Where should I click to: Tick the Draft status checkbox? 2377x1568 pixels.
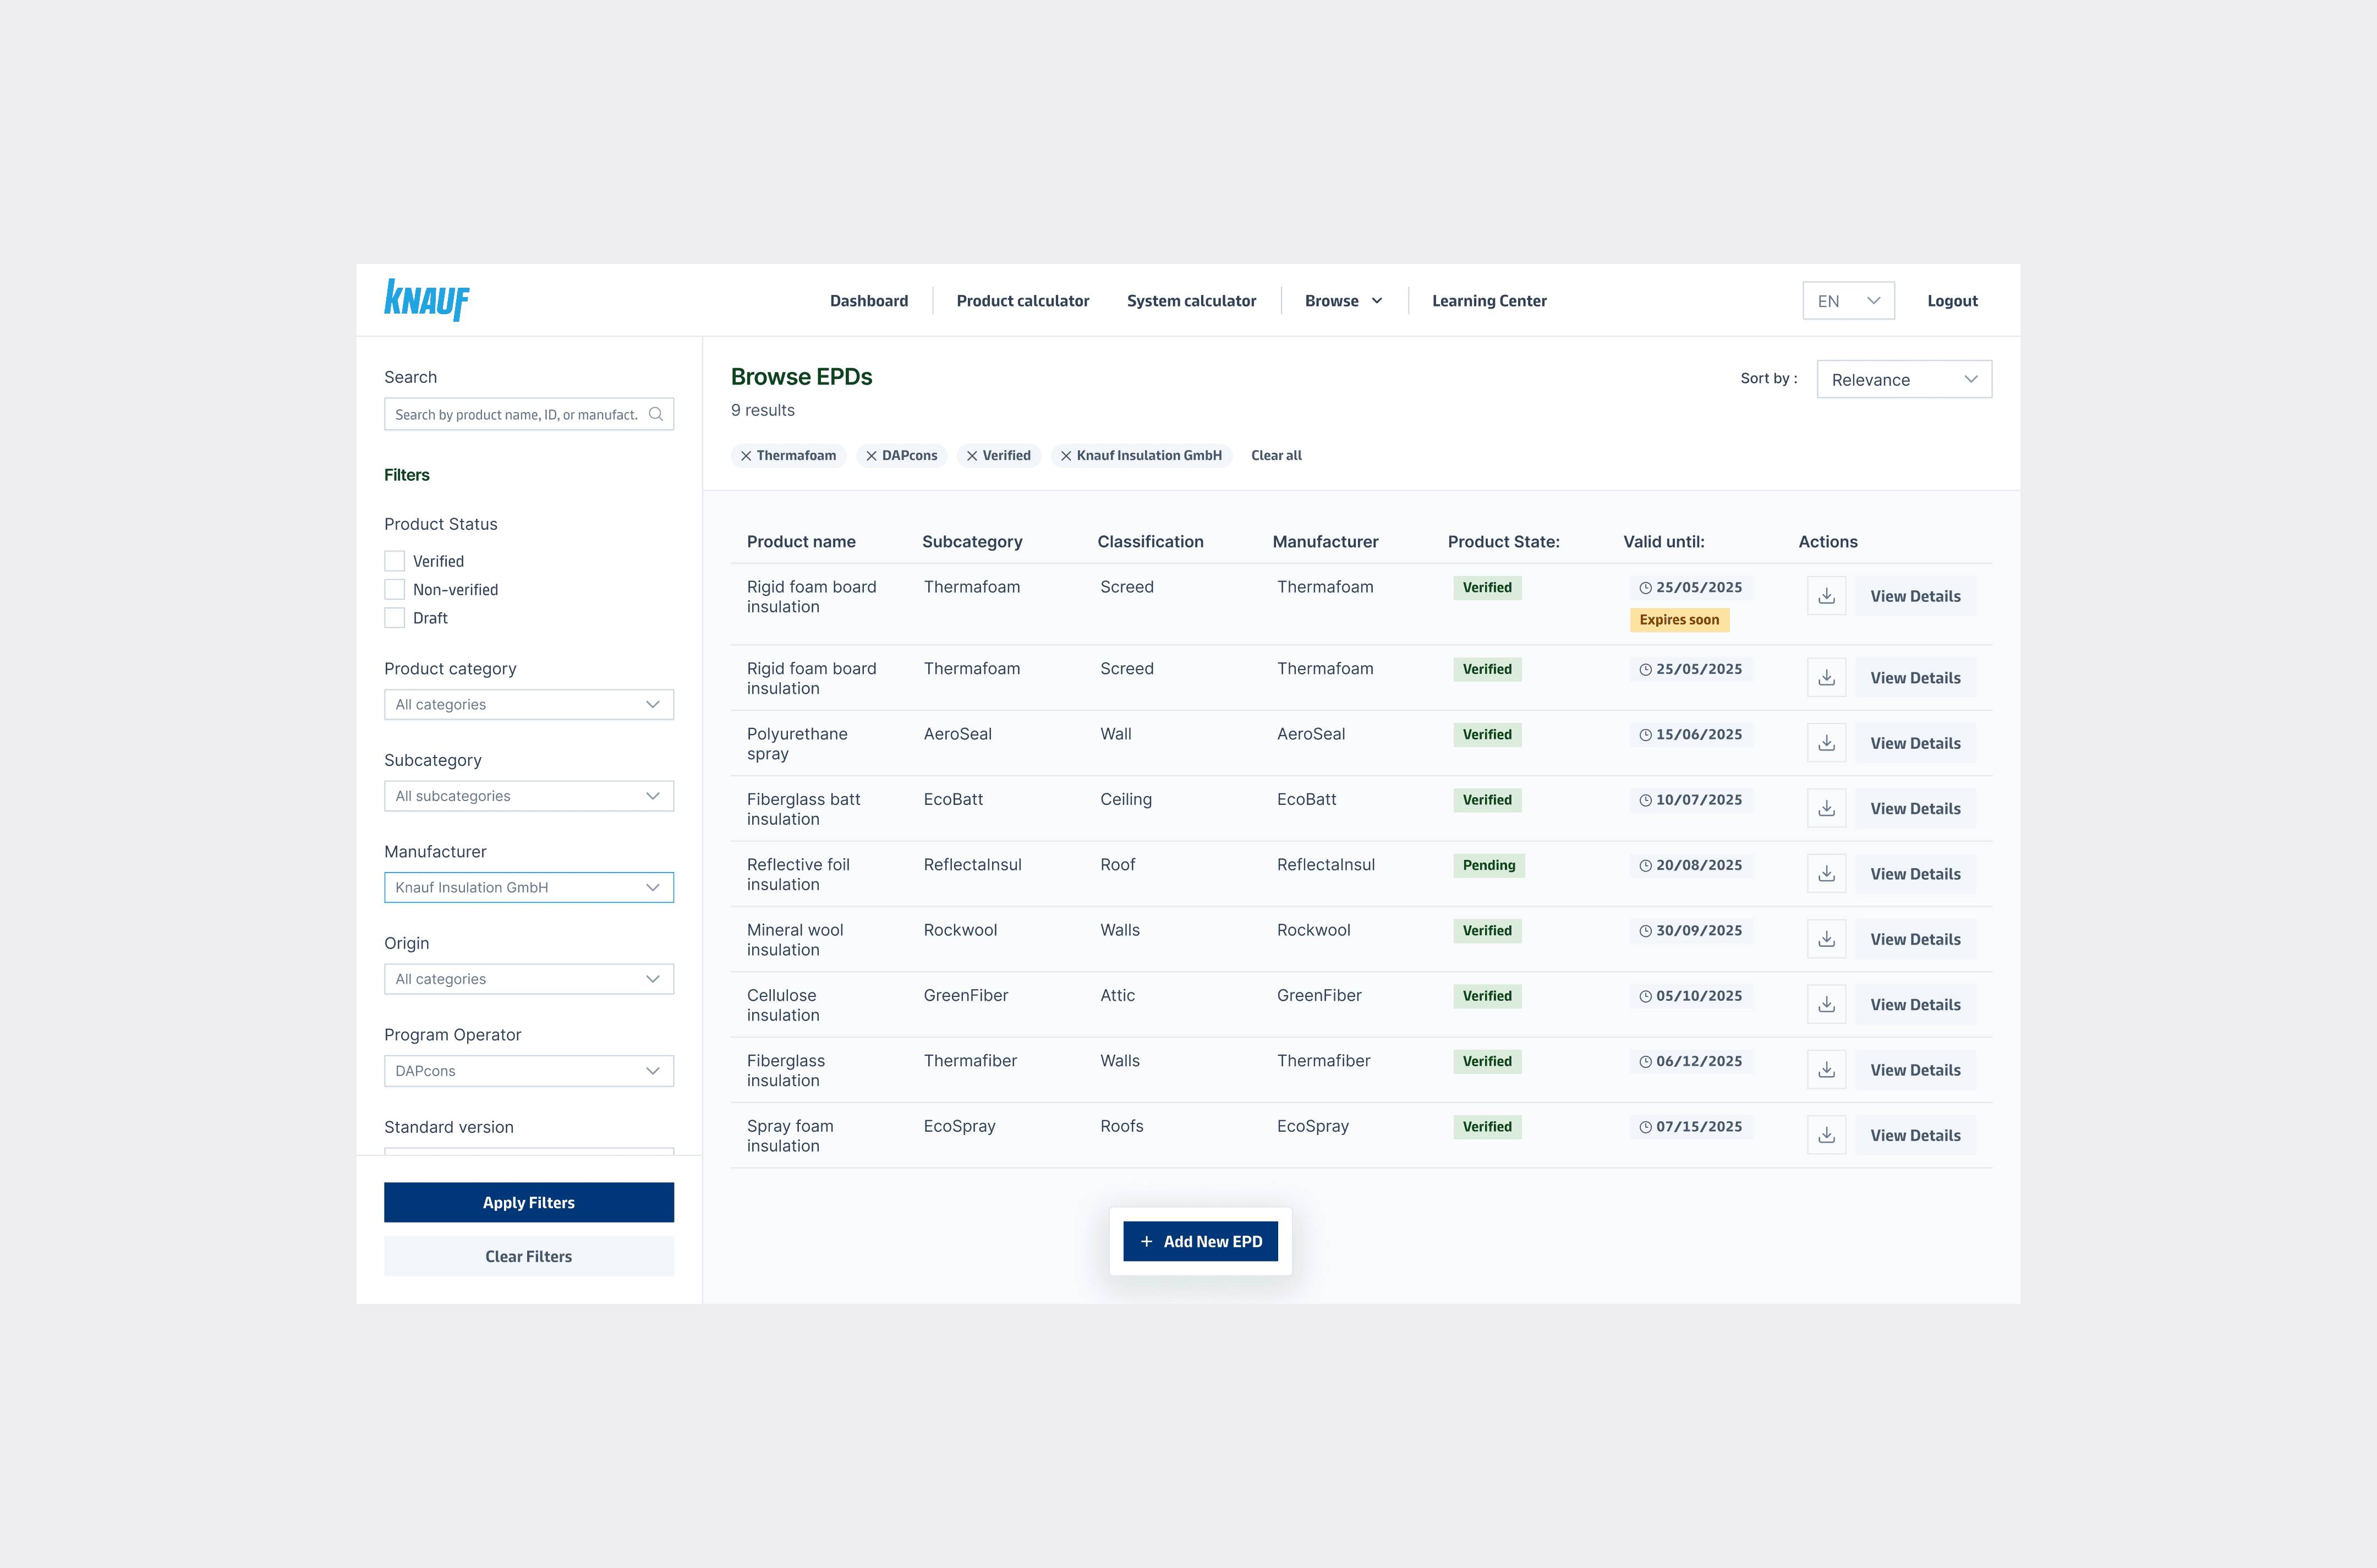click(395, 618)
